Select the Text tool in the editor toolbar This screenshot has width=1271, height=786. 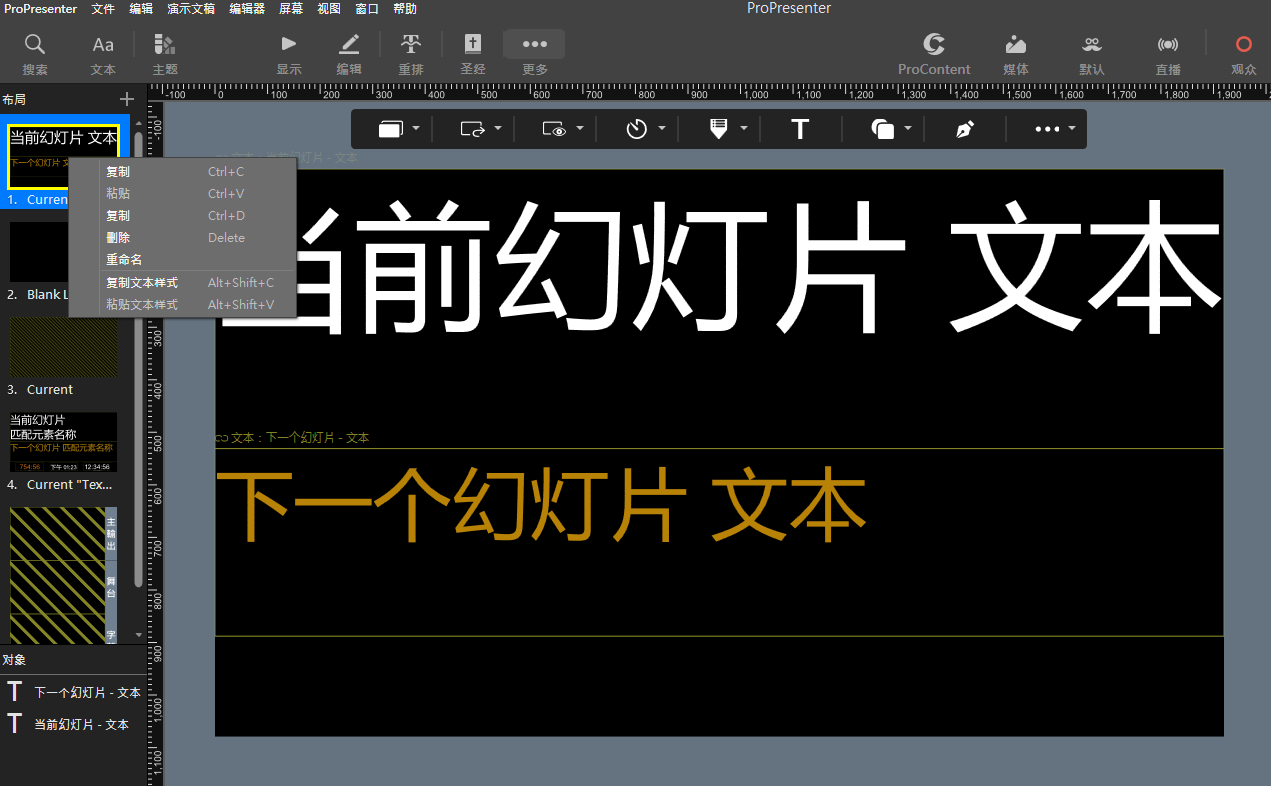tap(799, 128)
